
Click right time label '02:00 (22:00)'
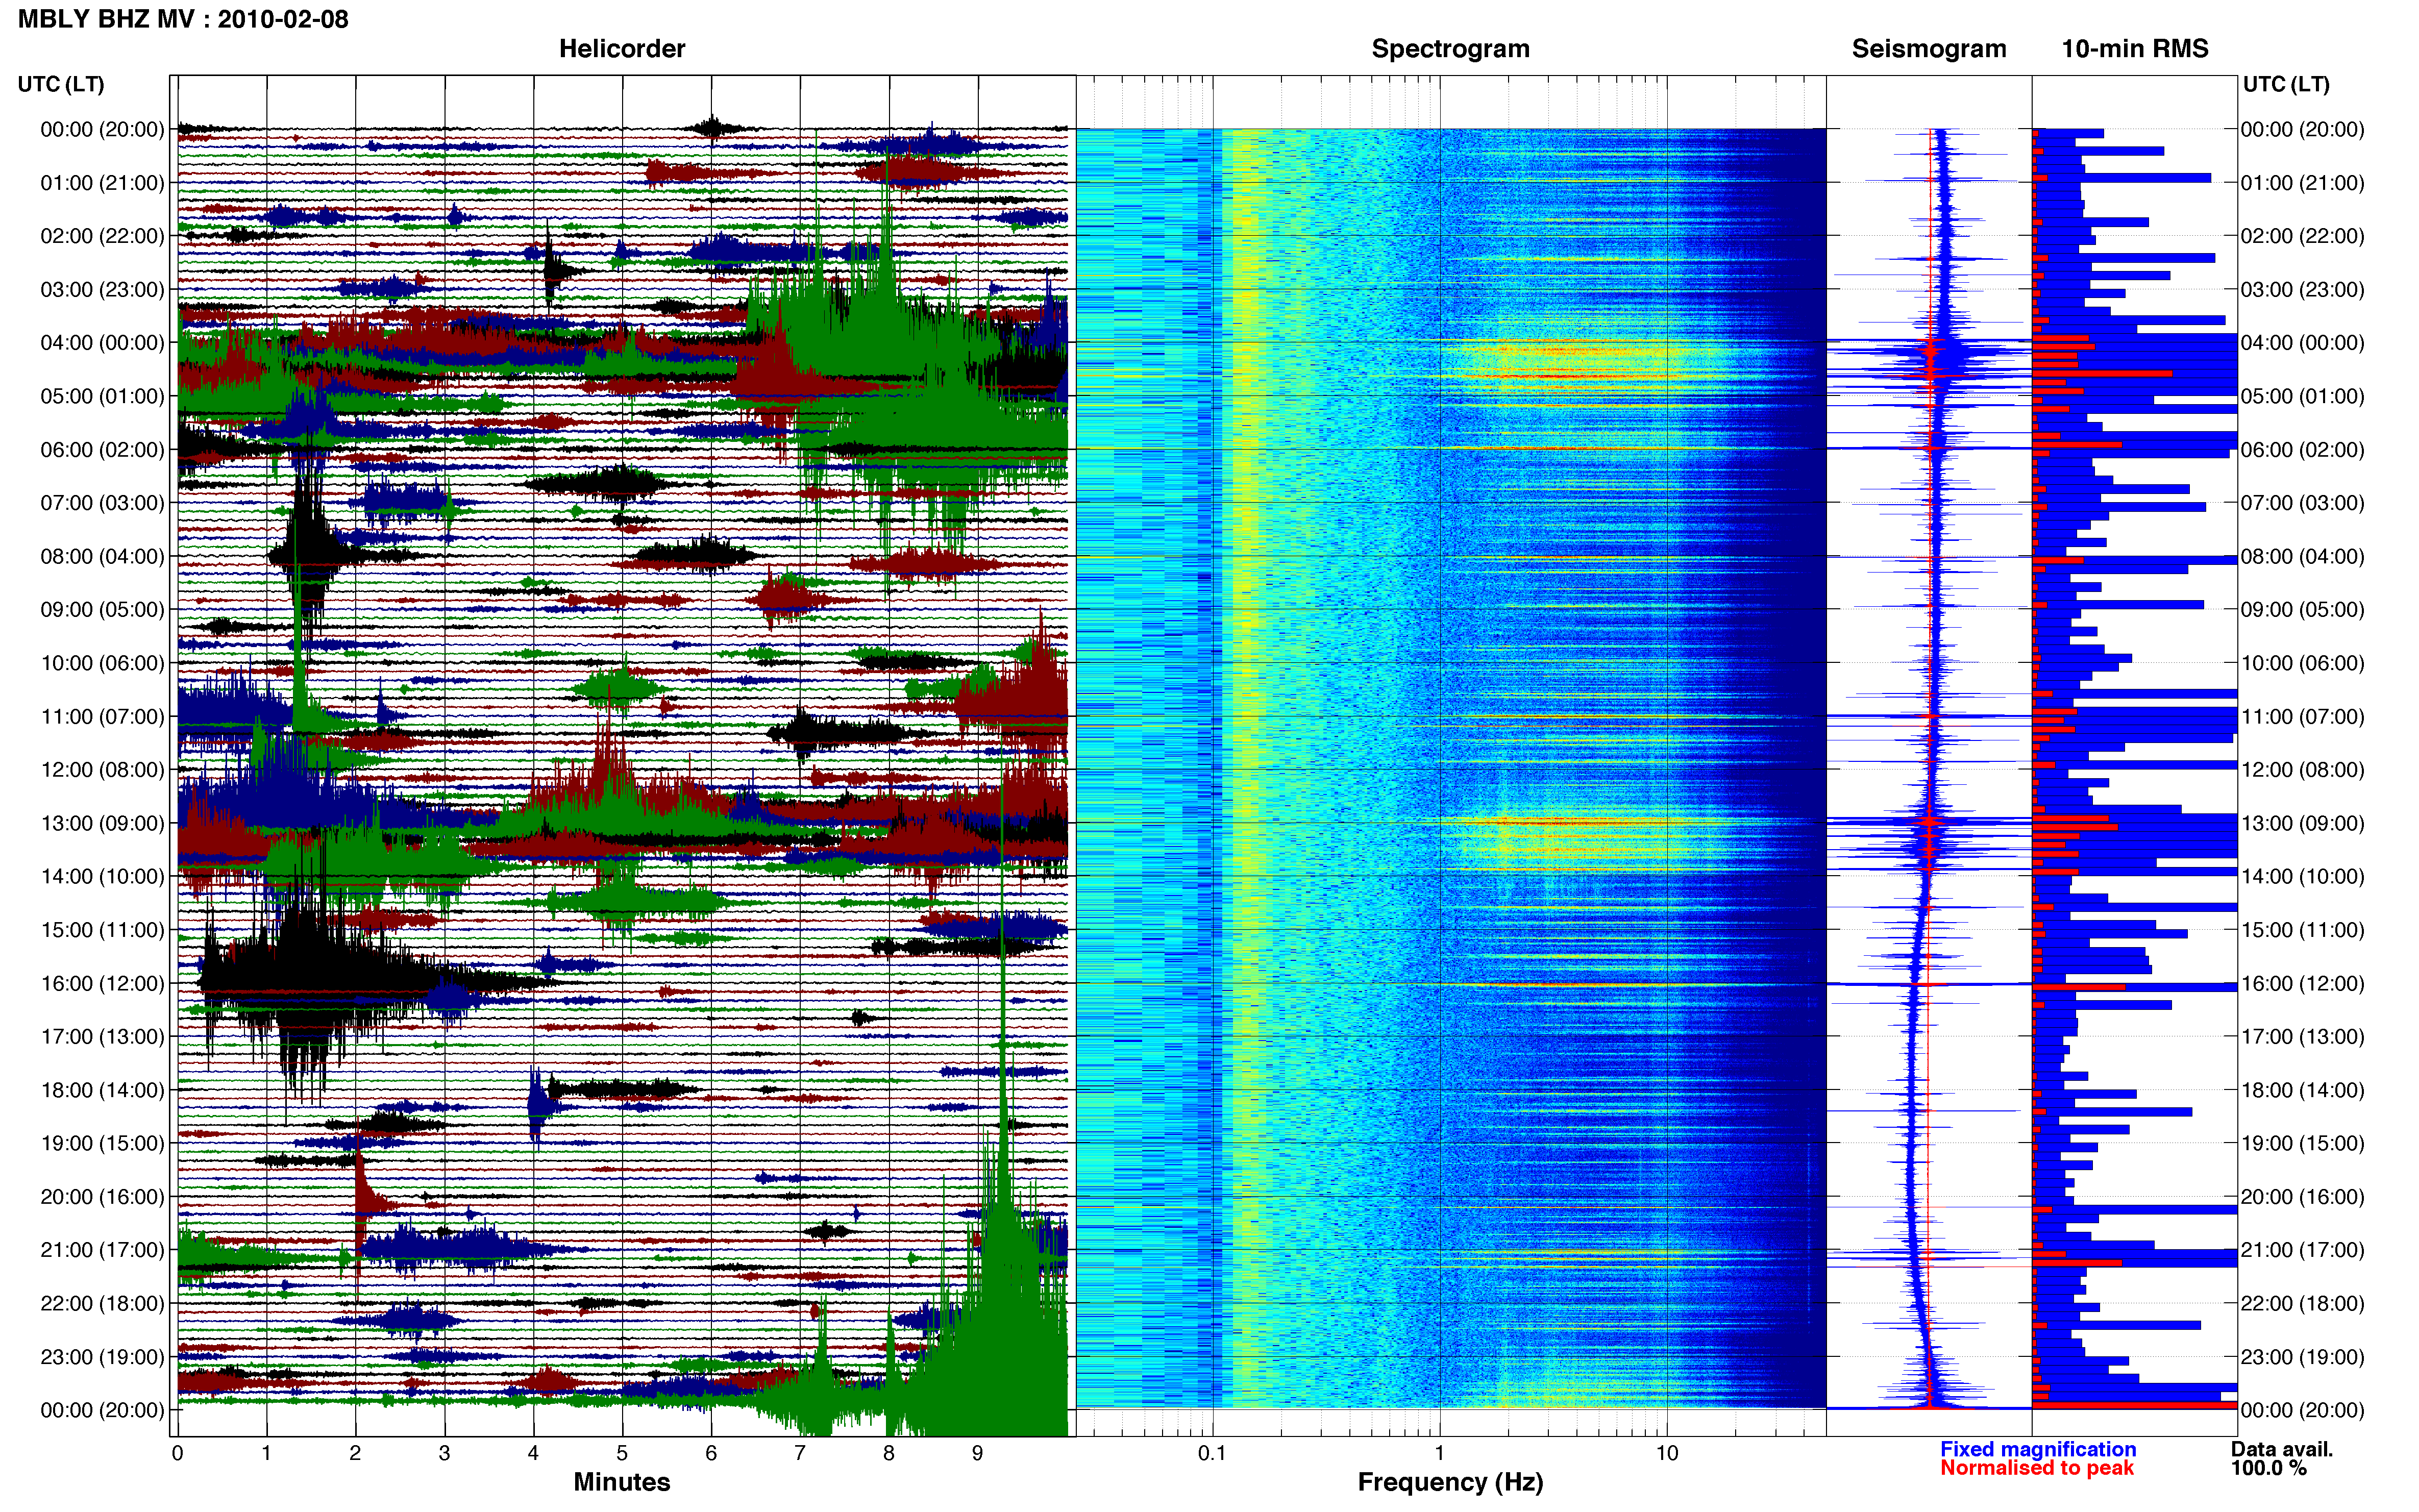(x=2303, y=236)
